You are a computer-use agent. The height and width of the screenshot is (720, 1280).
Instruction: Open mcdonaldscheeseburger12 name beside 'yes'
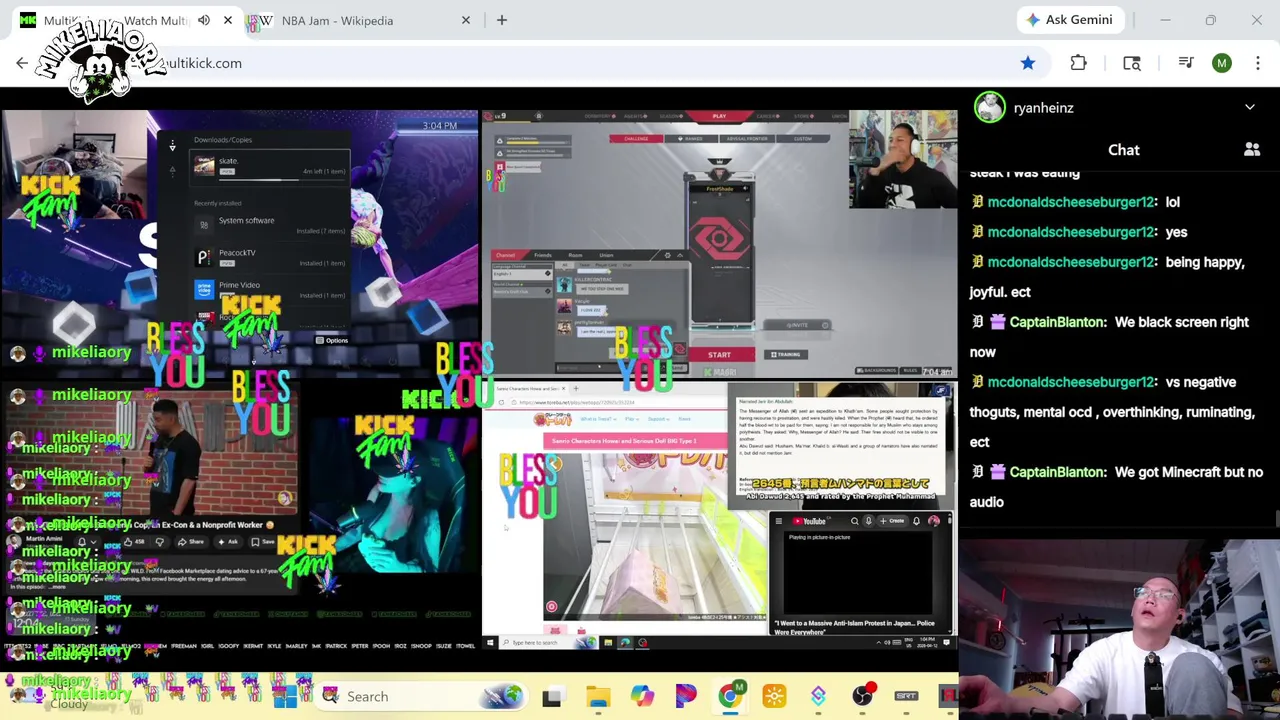(x=1071, y=232)
